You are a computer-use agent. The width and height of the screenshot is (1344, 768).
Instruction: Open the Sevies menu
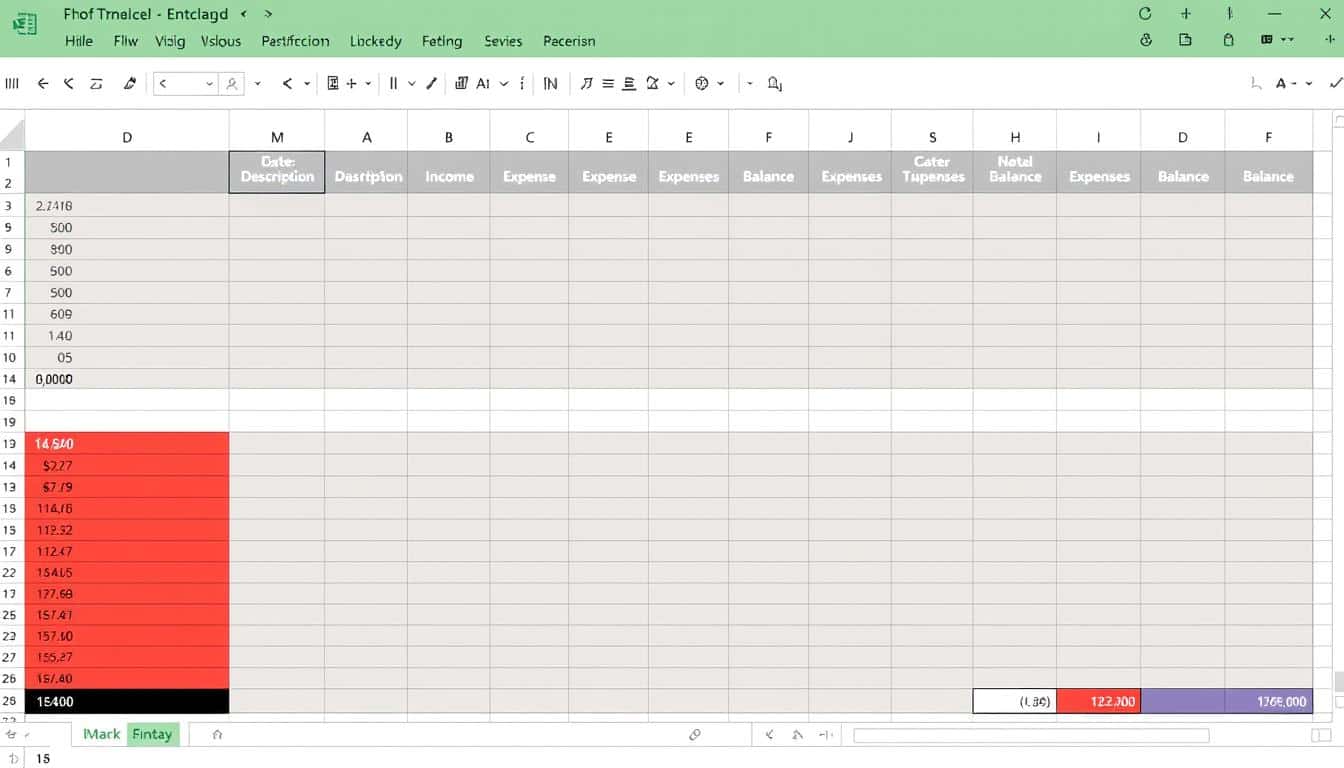click(x=503, y=41)
